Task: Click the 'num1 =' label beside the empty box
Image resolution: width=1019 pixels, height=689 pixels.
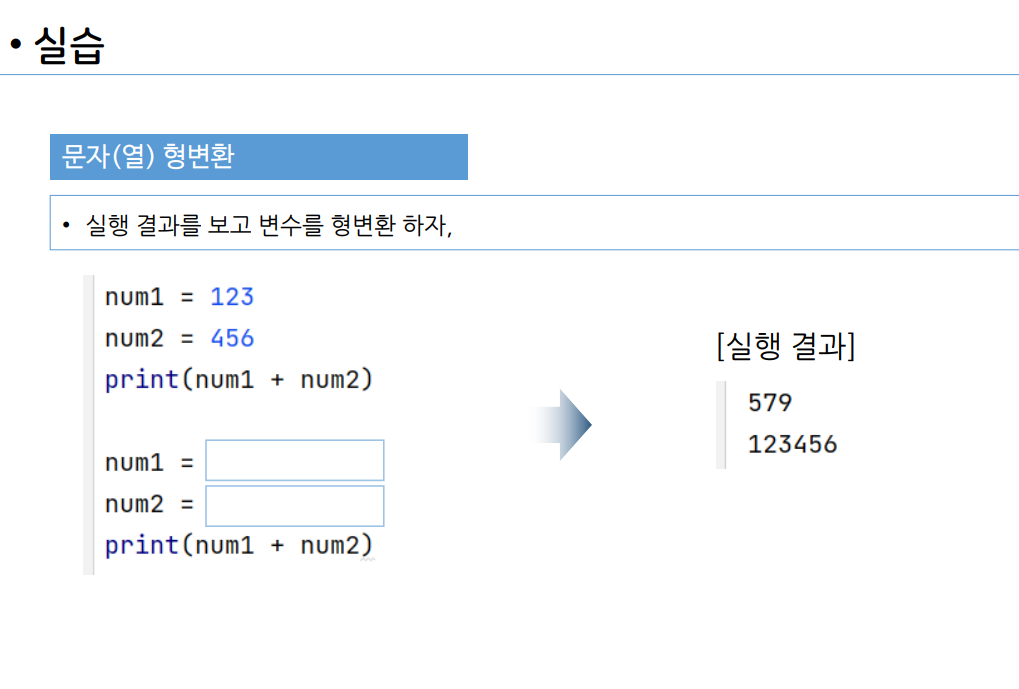Action: point(149,463)
